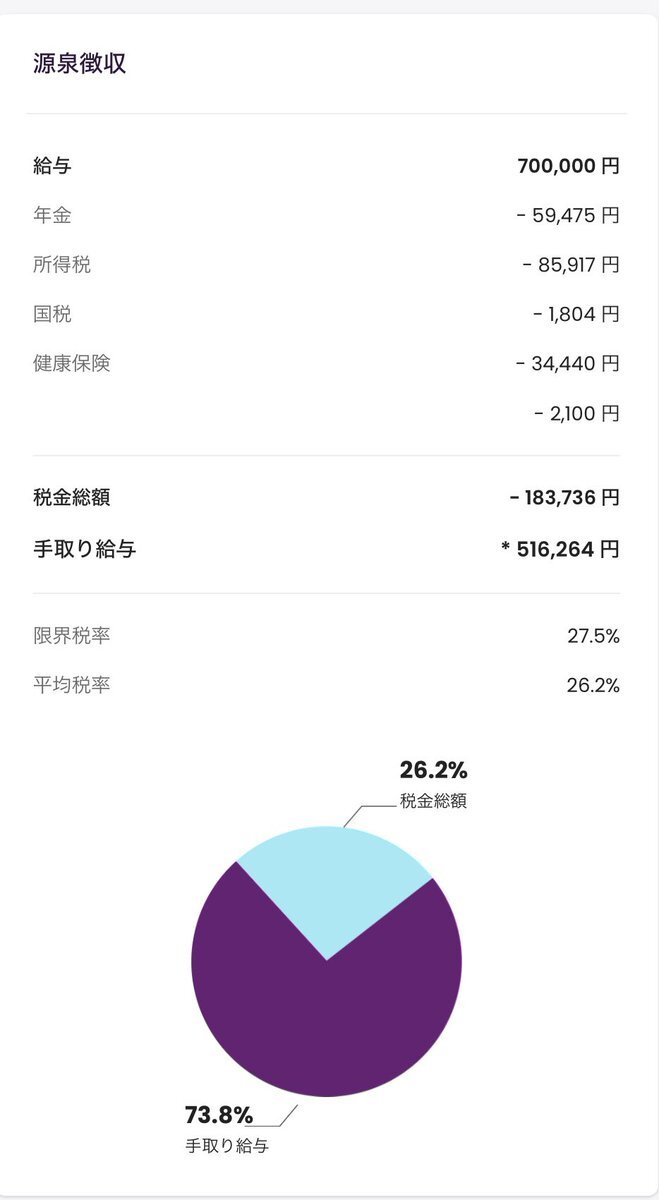Click the 34,440 円 health insurance value

tap(568, 364)
